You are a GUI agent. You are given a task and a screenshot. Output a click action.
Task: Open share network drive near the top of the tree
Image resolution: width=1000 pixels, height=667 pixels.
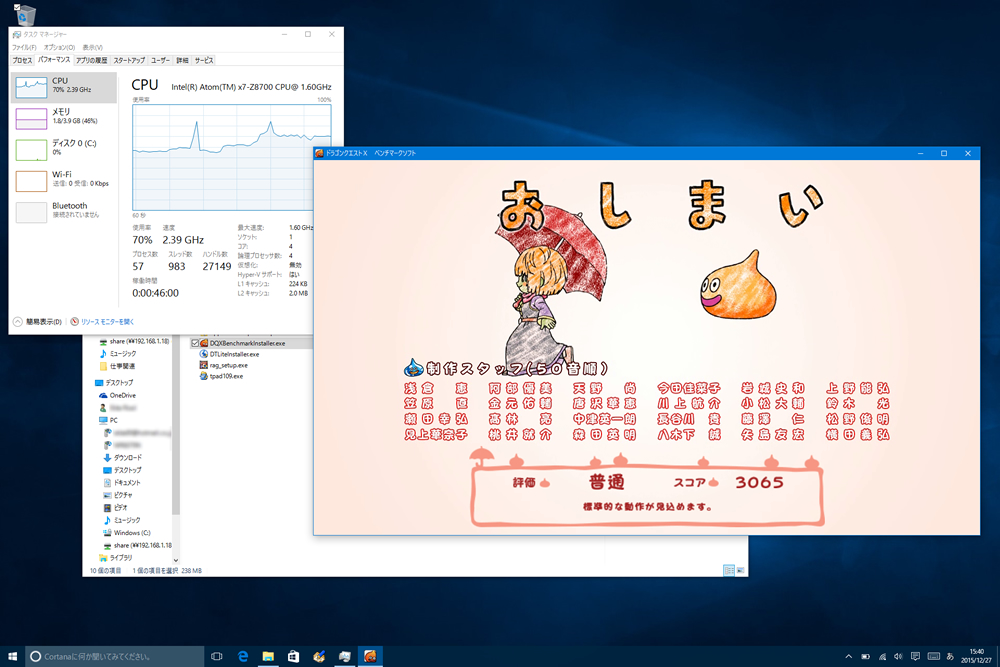[x=134, y=341]
